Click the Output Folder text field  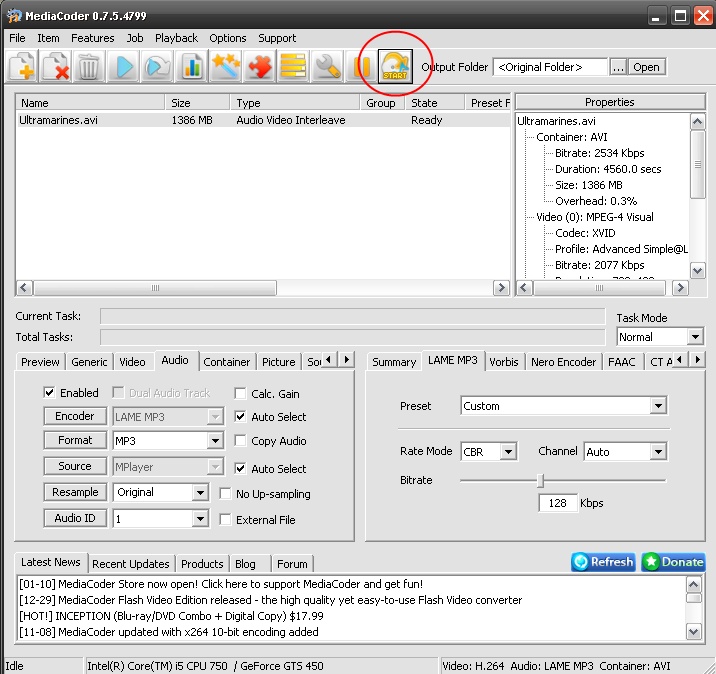tap(550, 67)
